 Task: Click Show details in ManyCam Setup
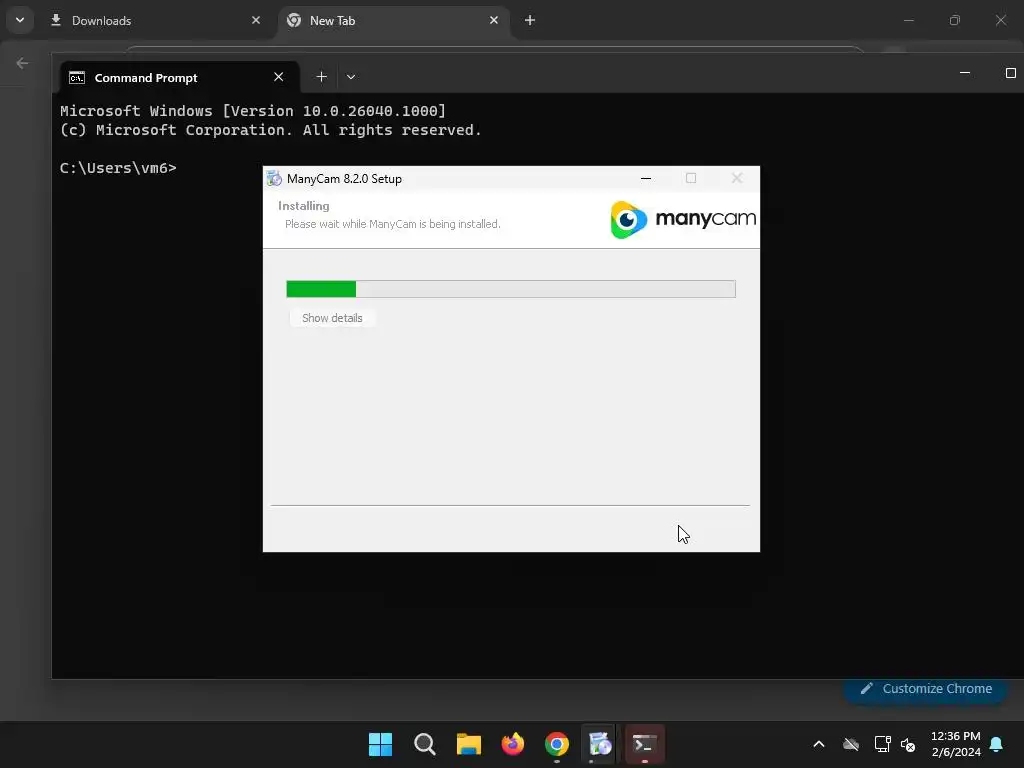[x=332, y=318]
